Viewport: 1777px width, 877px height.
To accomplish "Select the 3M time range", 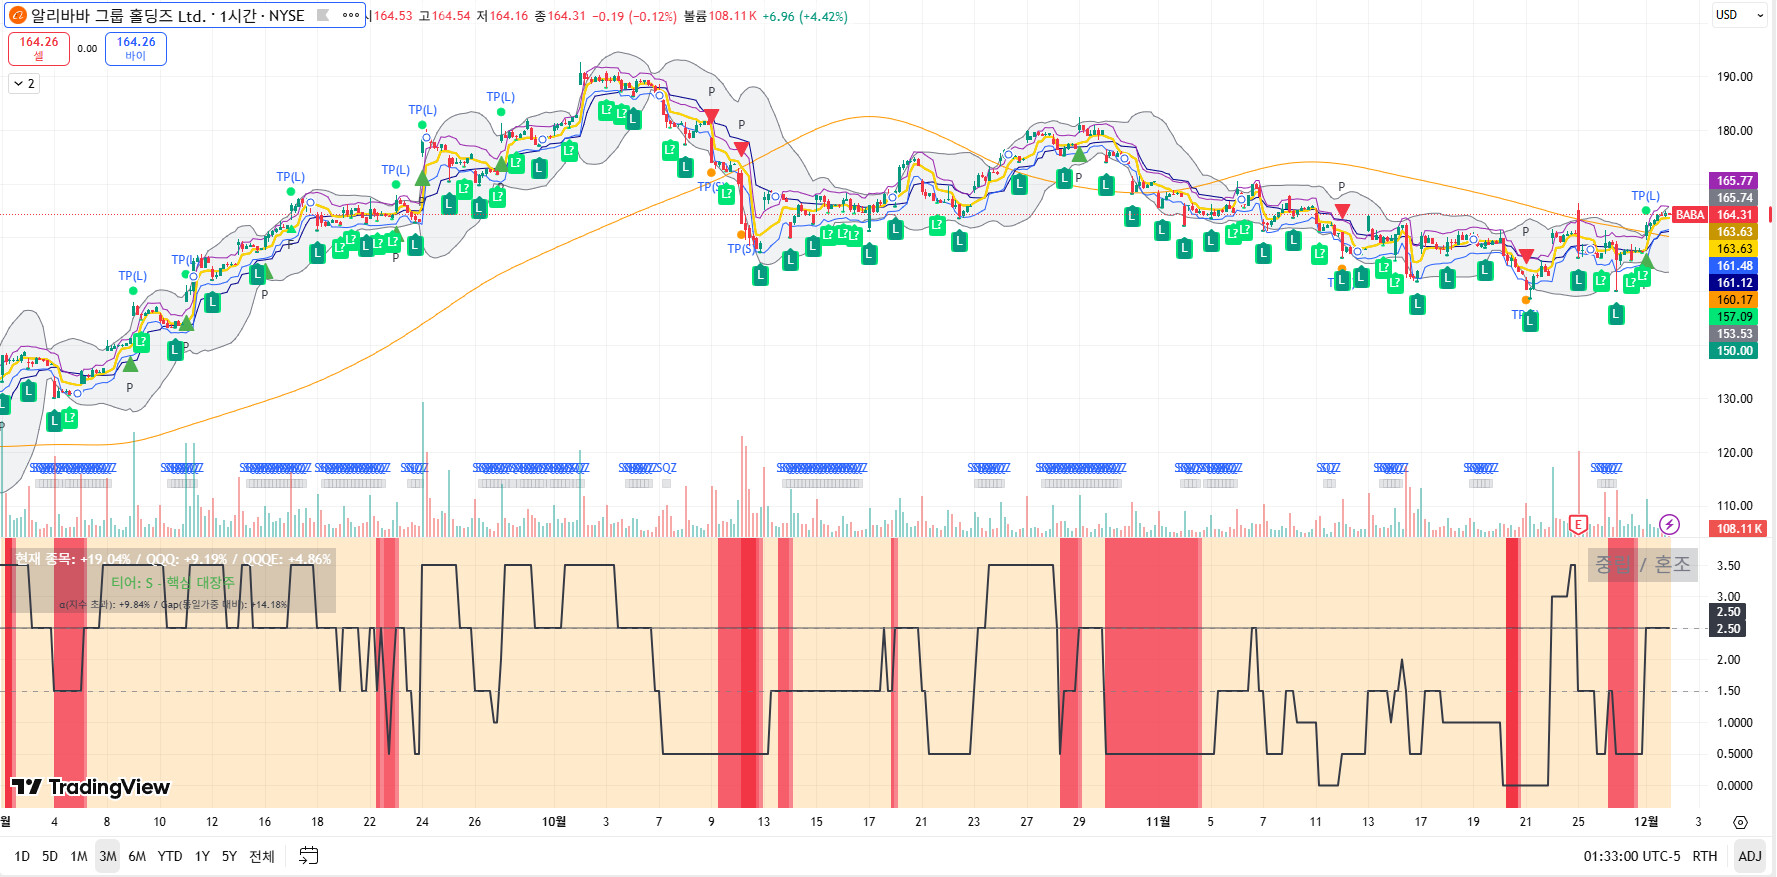I will (108, 856).
